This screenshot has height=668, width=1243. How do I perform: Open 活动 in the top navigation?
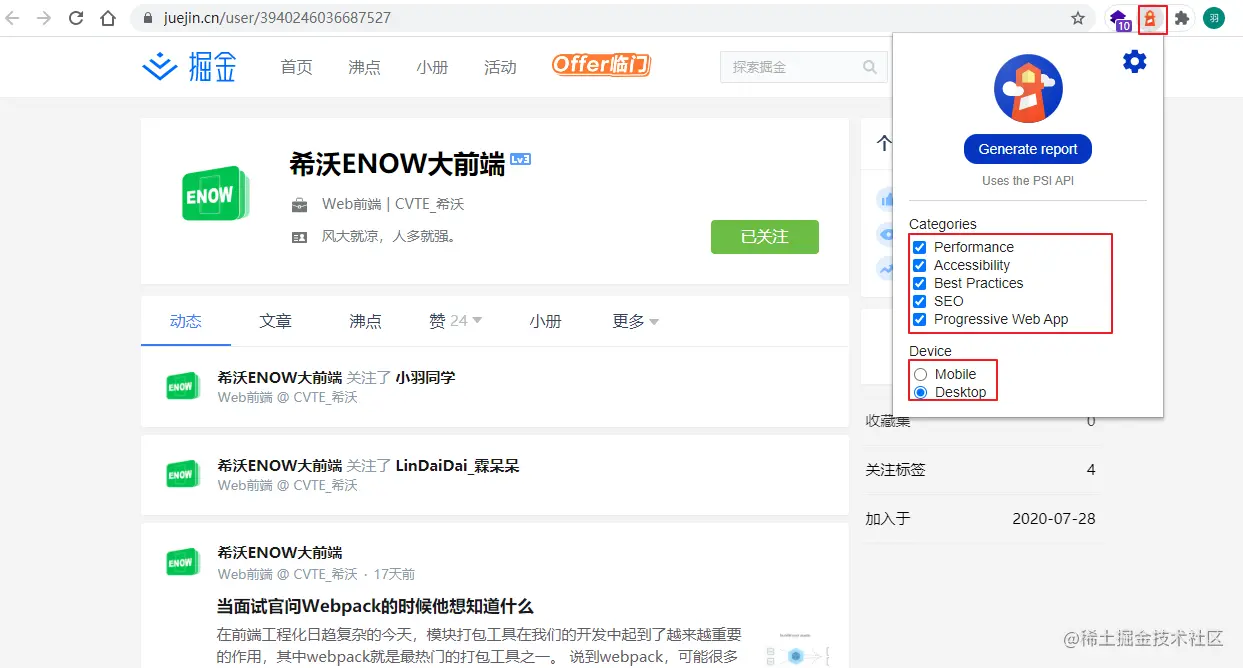tap(500, 67)
